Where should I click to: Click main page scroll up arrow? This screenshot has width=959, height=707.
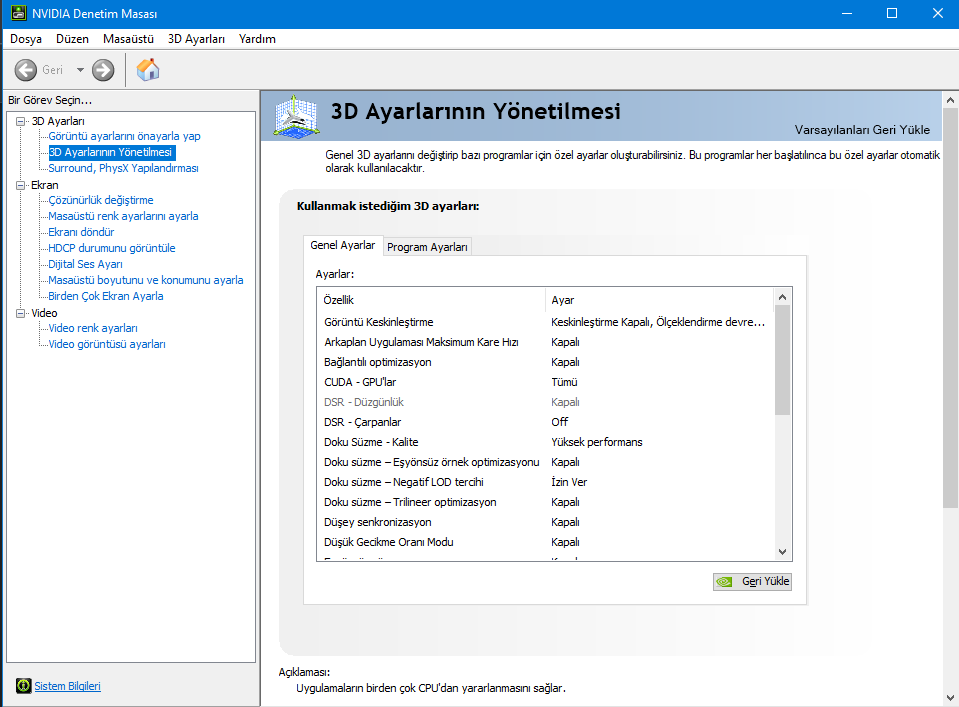click(950, 100)
